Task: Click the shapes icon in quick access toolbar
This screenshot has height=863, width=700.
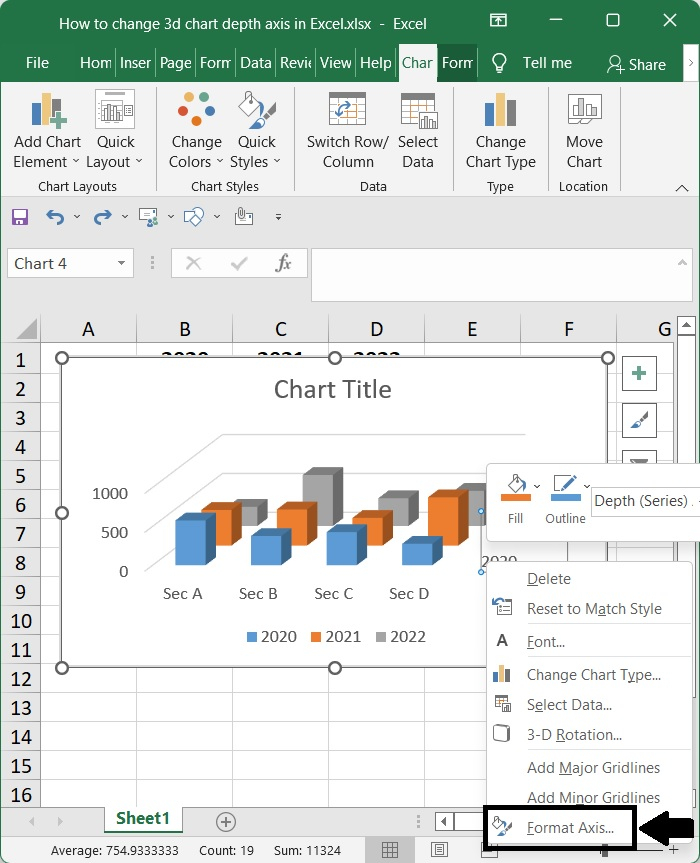Action: 194,217
